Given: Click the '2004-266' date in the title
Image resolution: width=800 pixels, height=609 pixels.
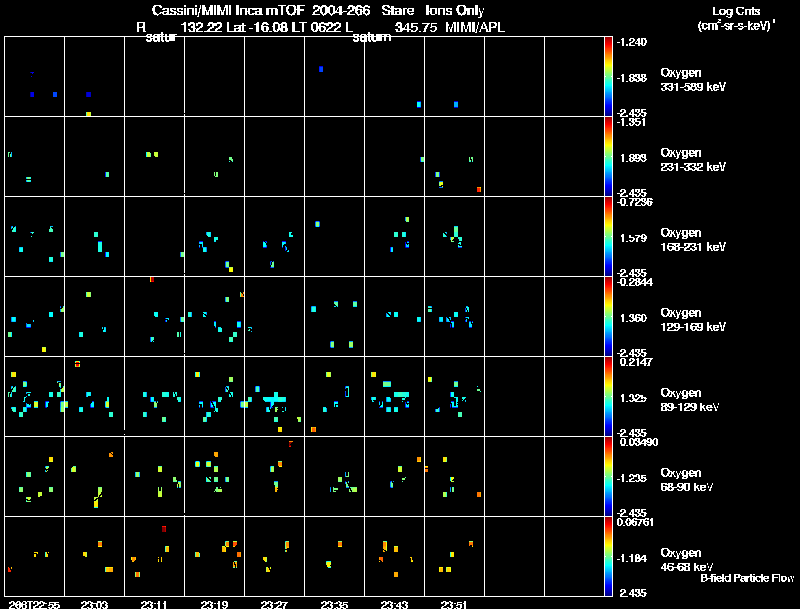Looking at the screenshot, I should tap(341, 10).
